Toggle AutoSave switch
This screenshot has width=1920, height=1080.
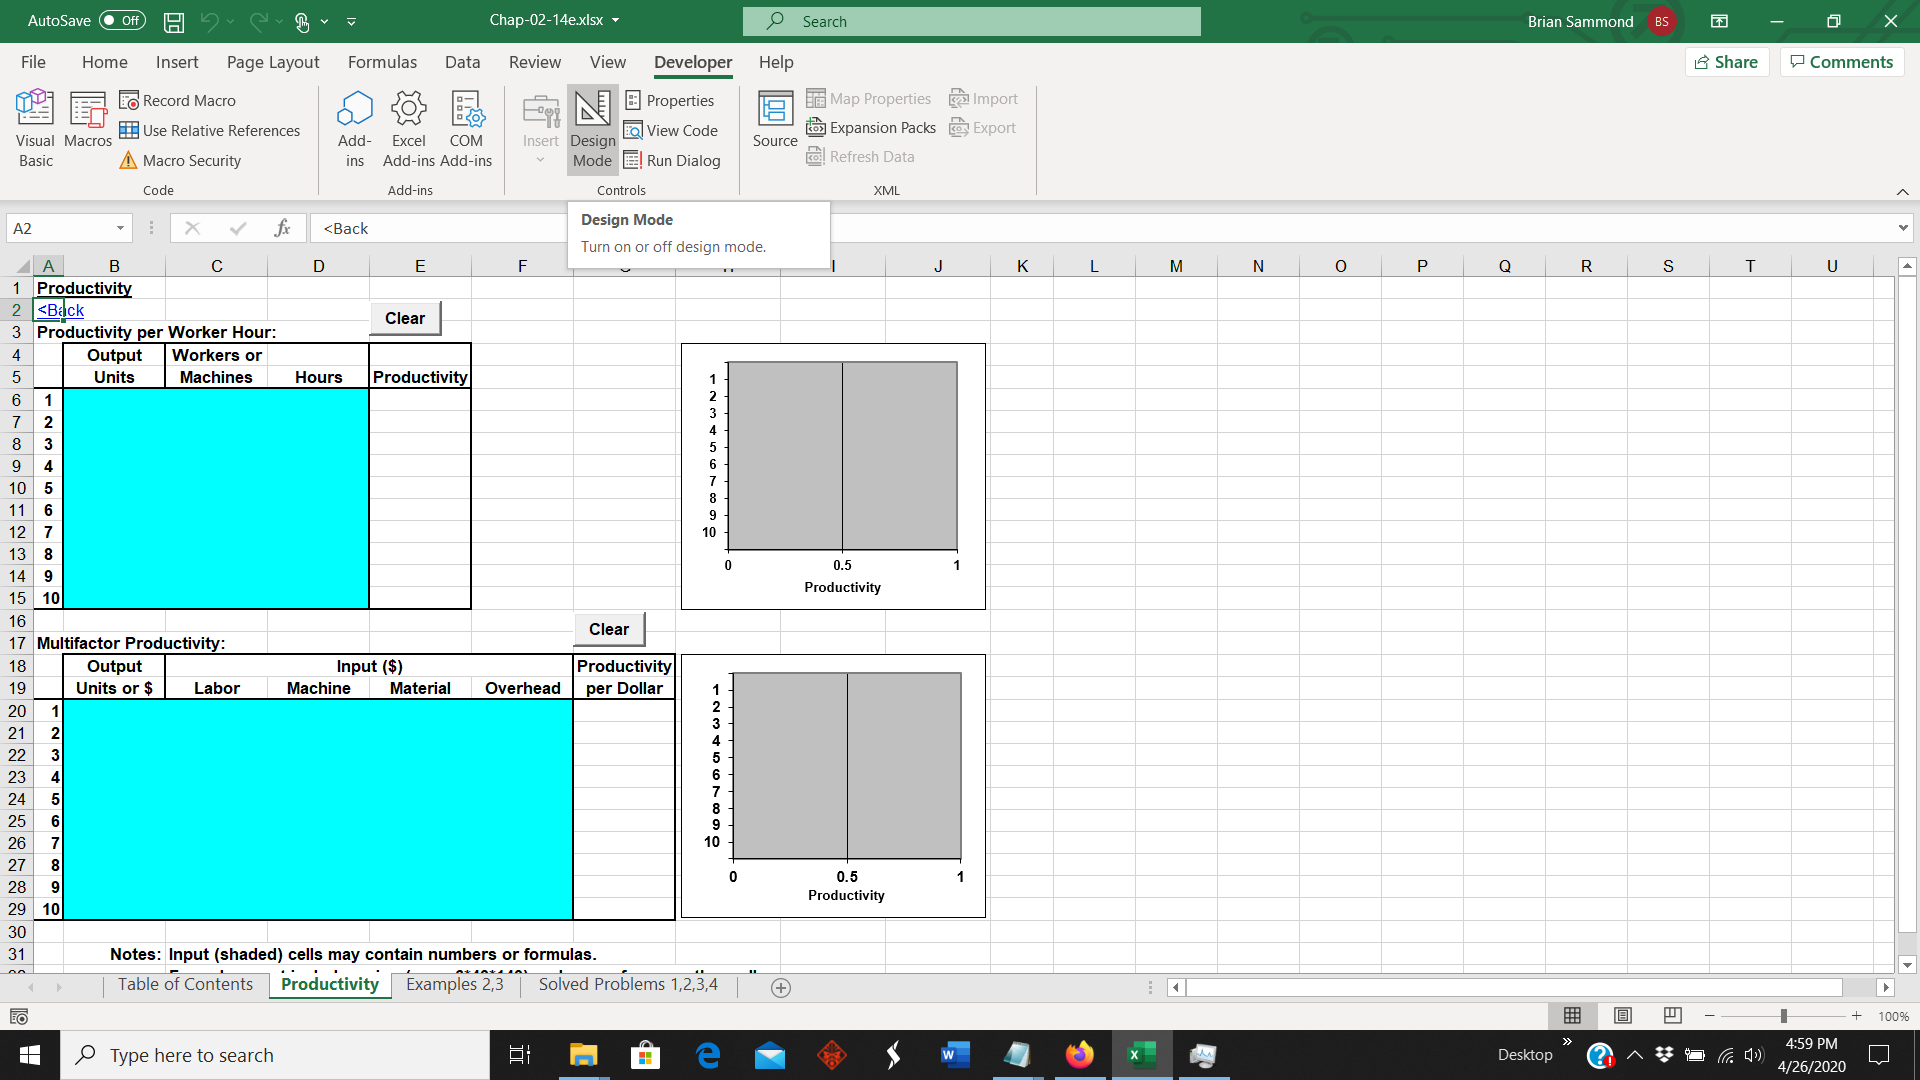pos(122,20)
